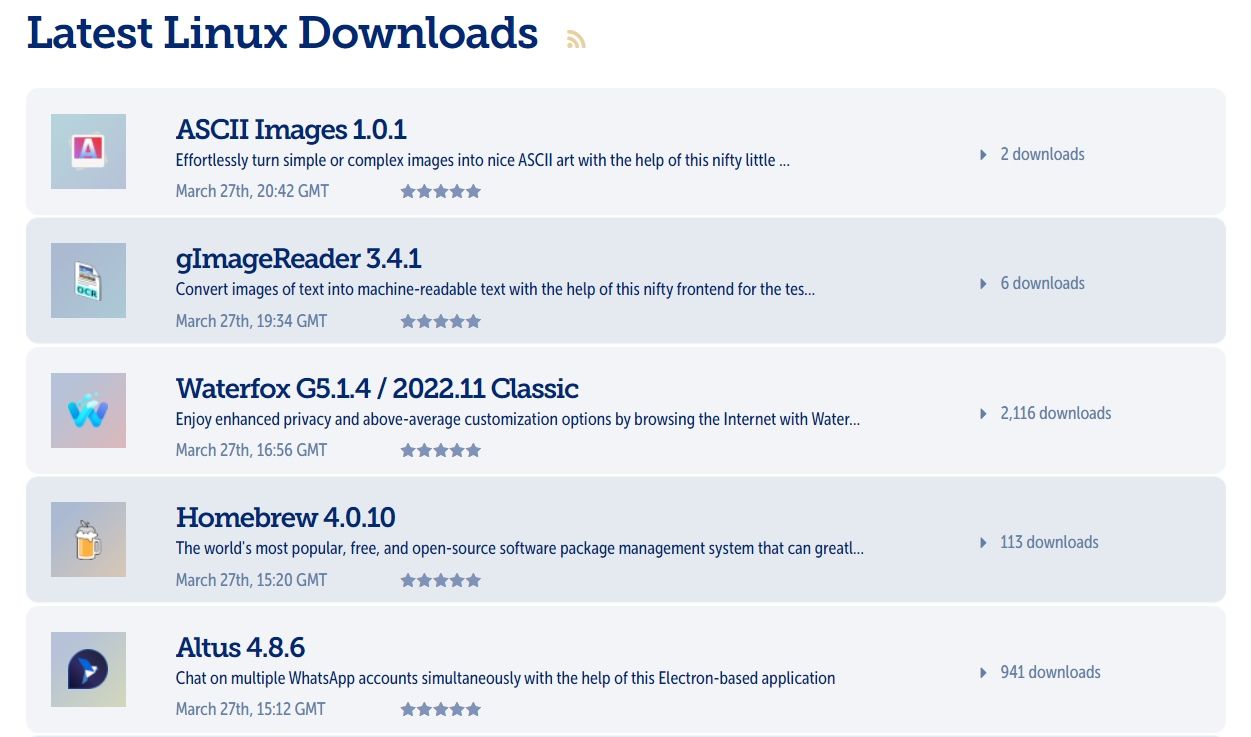Click the Waterfox description about enhanced privacy
The width and height of the screenshot is (1251, 737).
coord(518,419)
